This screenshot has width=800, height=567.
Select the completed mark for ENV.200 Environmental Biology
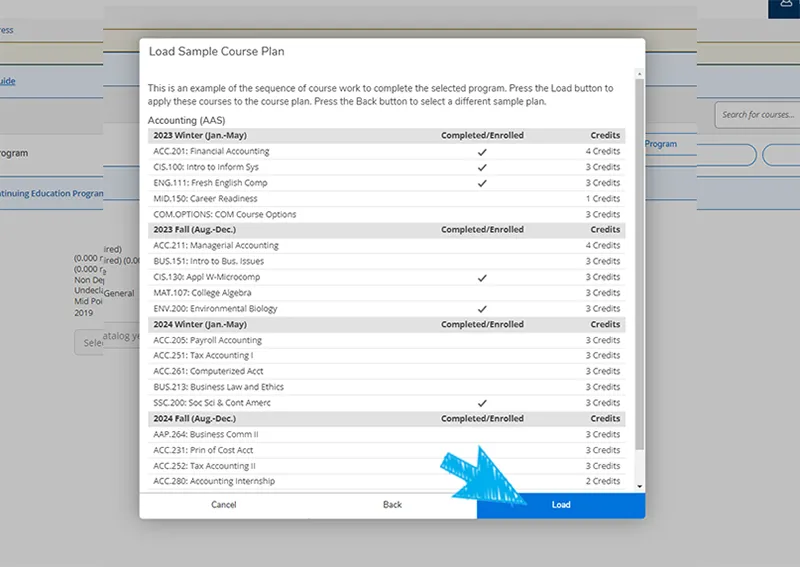click(482, 309)
